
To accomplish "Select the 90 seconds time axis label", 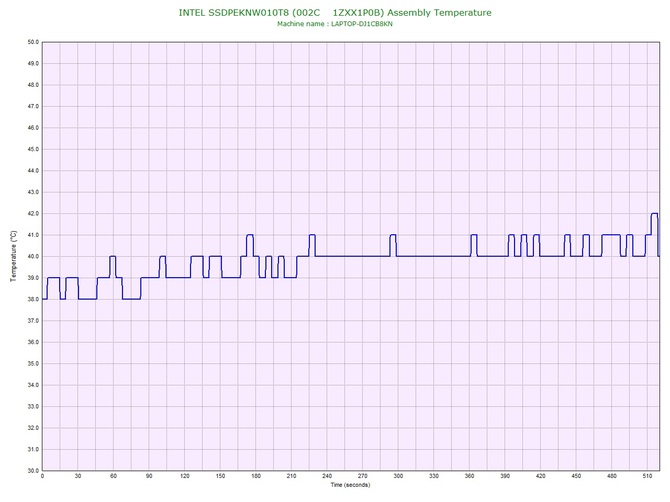I will (x=149, y=476).
